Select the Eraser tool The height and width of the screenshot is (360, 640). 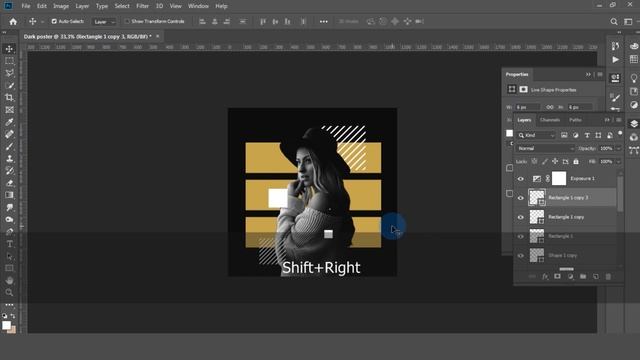click(9, 183)
